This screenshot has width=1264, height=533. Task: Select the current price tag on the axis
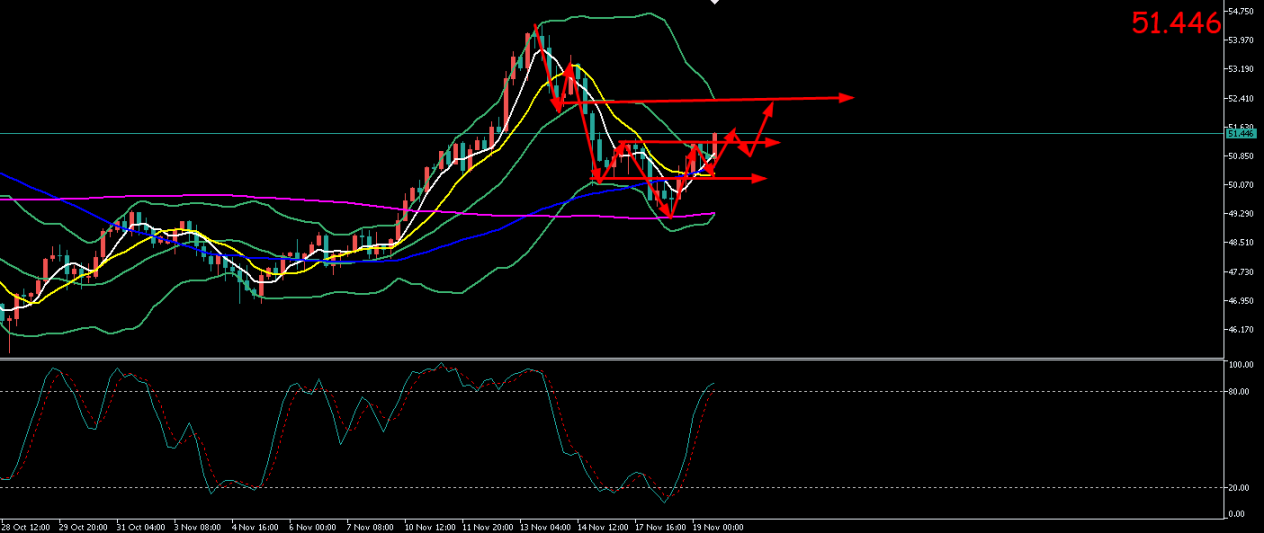click(1240, 133)
